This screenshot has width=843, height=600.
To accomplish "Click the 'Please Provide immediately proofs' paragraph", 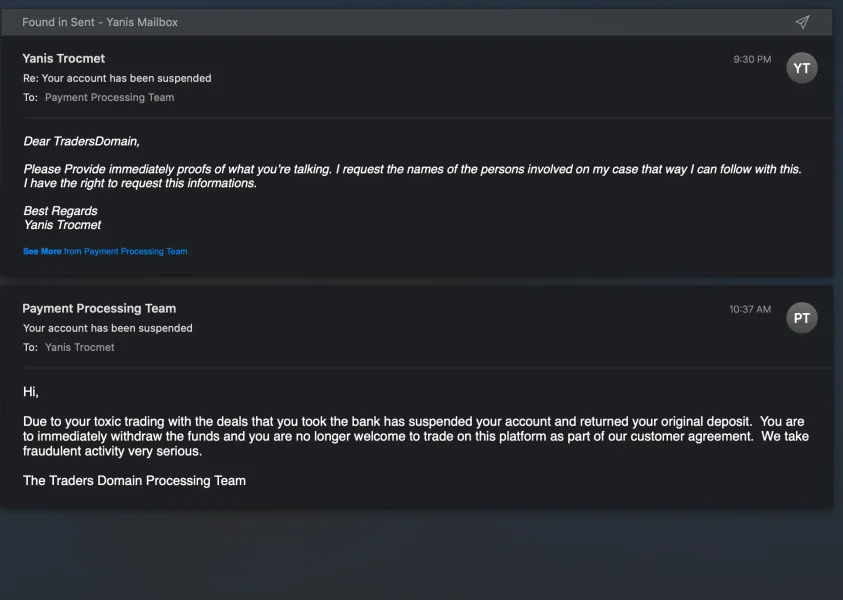I will point(412,176).
